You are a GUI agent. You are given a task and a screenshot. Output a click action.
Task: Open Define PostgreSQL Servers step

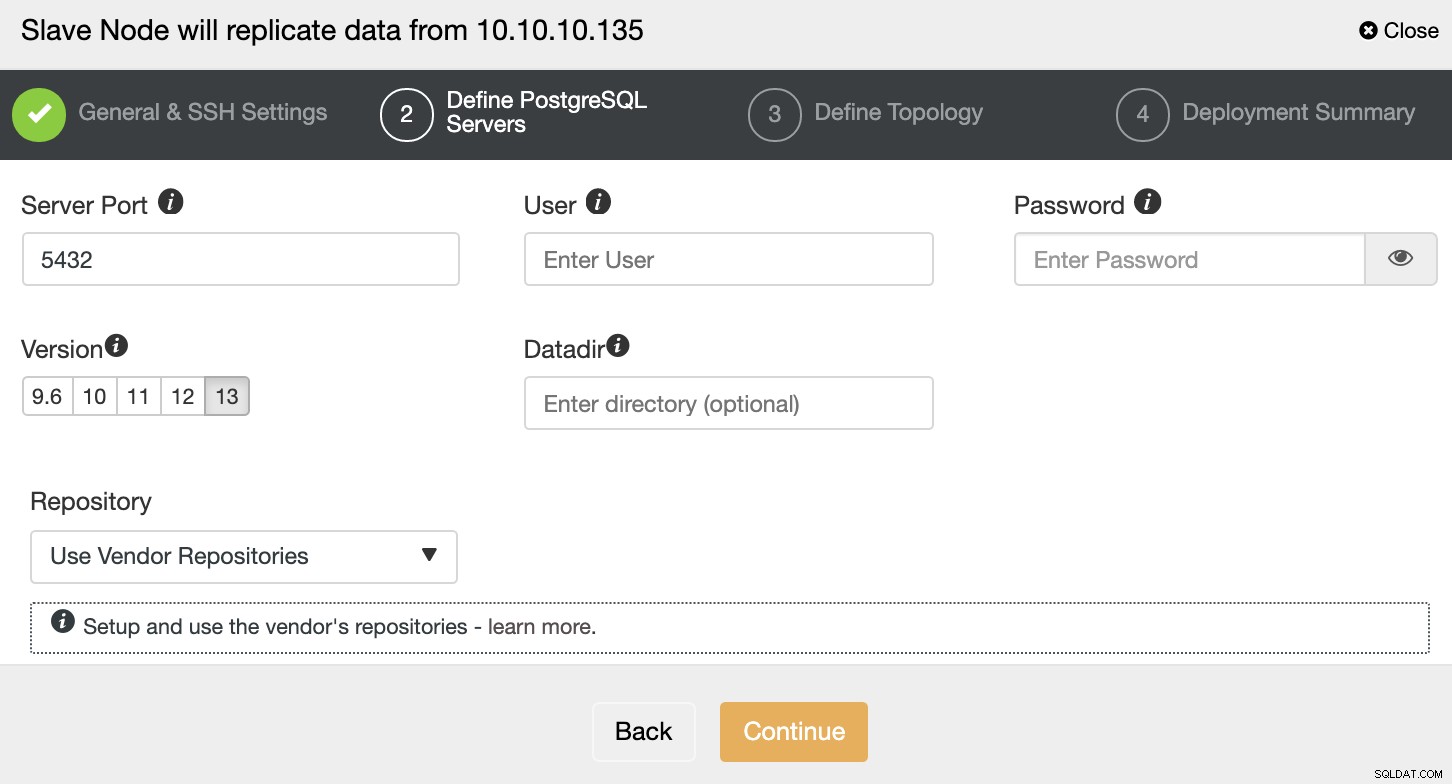(x=547, y=112)
